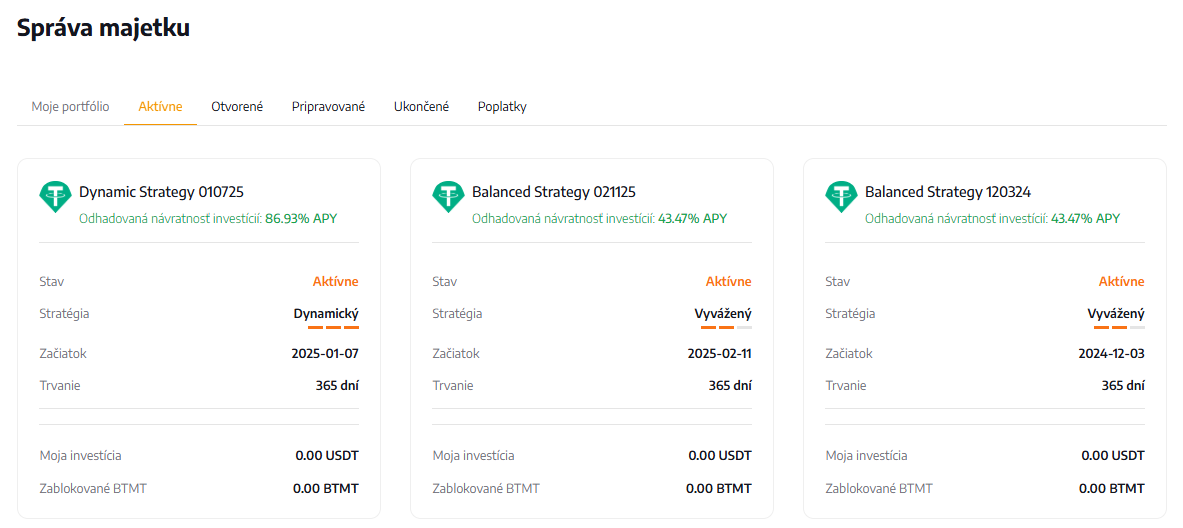Select the Aktívne tab

pos(160,106)
